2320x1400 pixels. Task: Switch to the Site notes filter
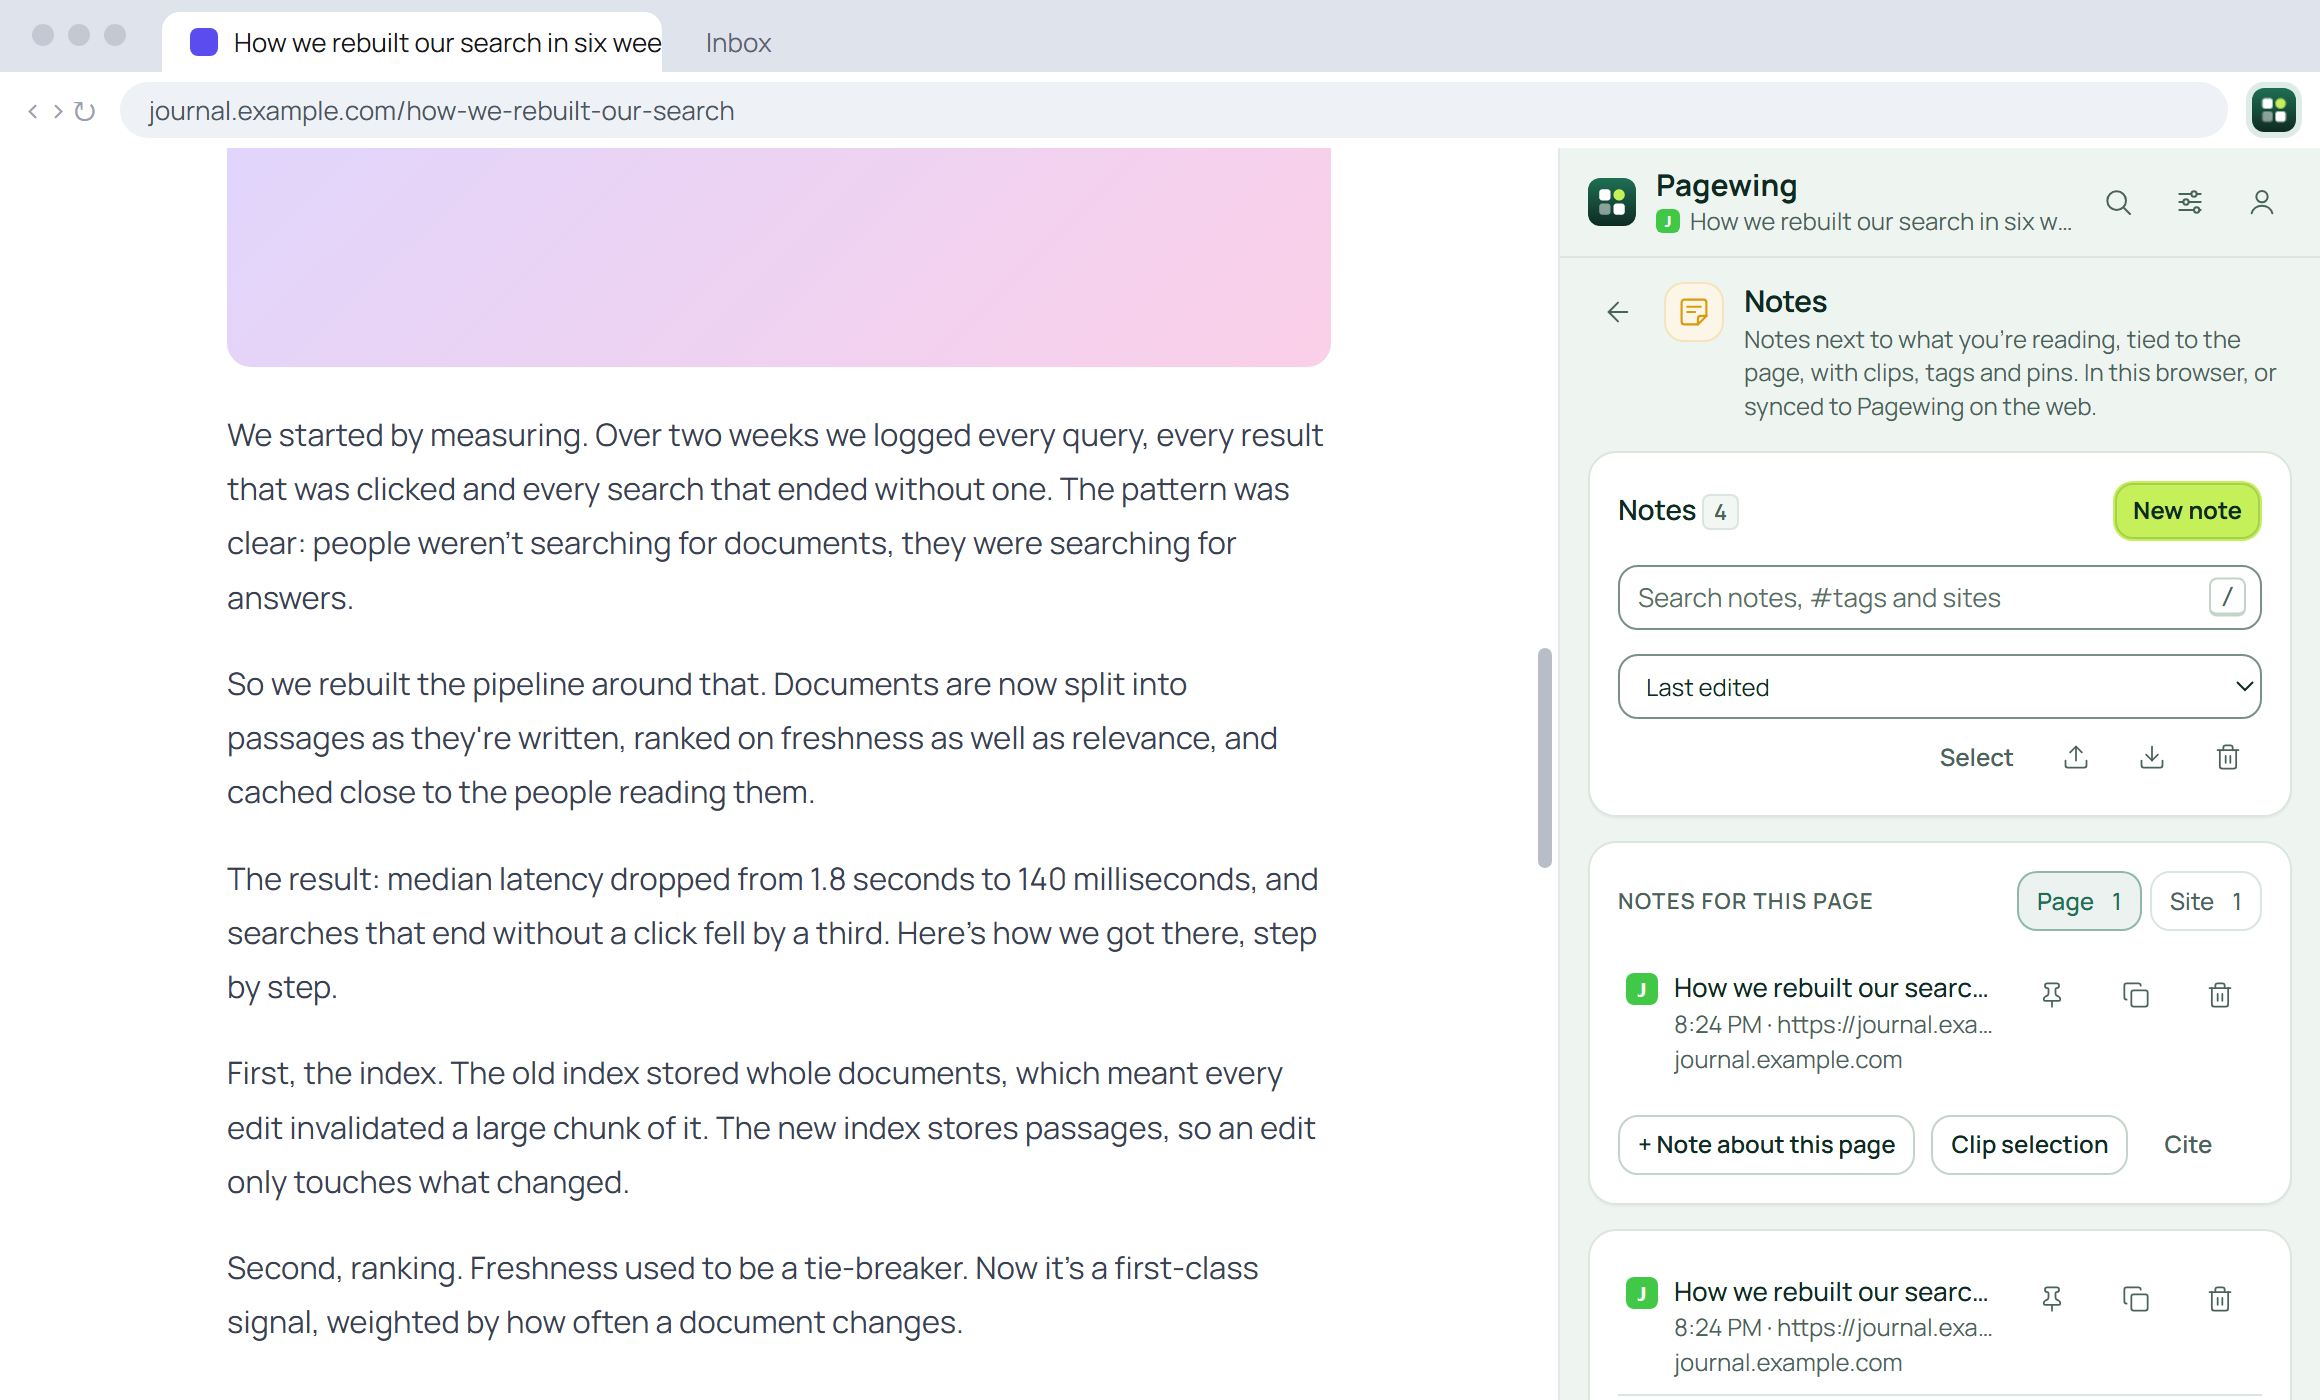pos(2205,901)
